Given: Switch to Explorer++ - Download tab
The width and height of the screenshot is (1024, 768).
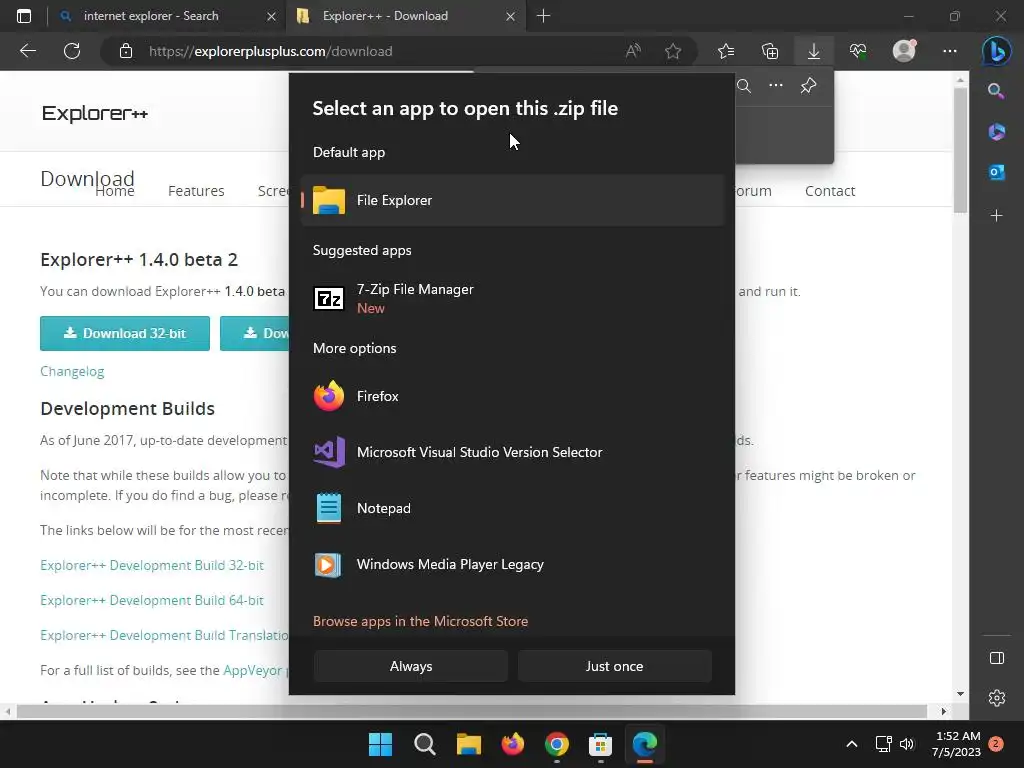Looking at the screenshot, I should 405,16.
